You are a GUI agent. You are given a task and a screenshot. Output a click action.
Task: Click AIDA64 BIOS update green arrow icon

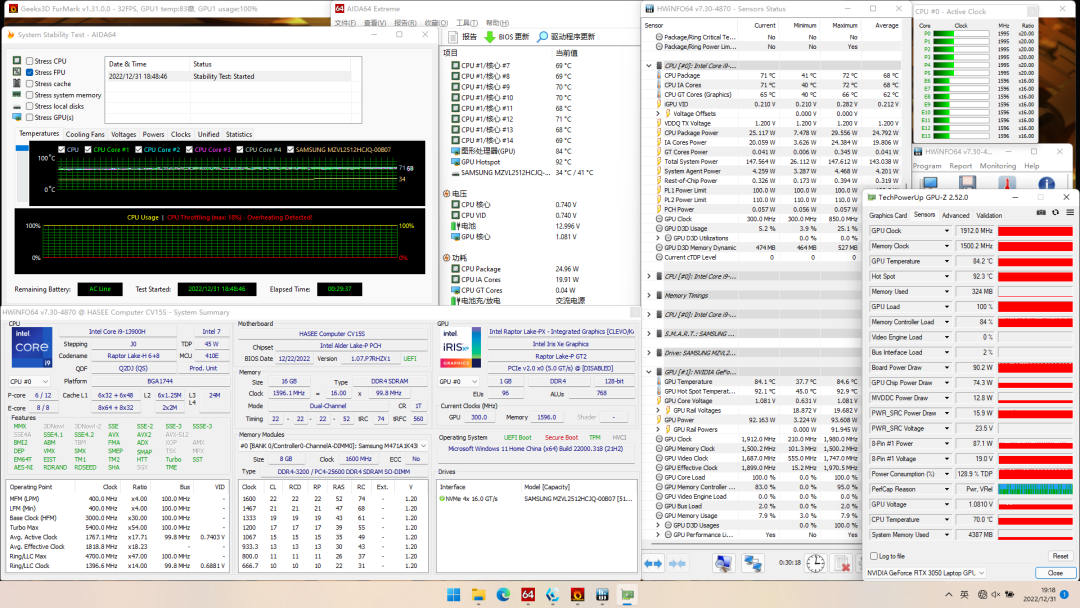490,36
